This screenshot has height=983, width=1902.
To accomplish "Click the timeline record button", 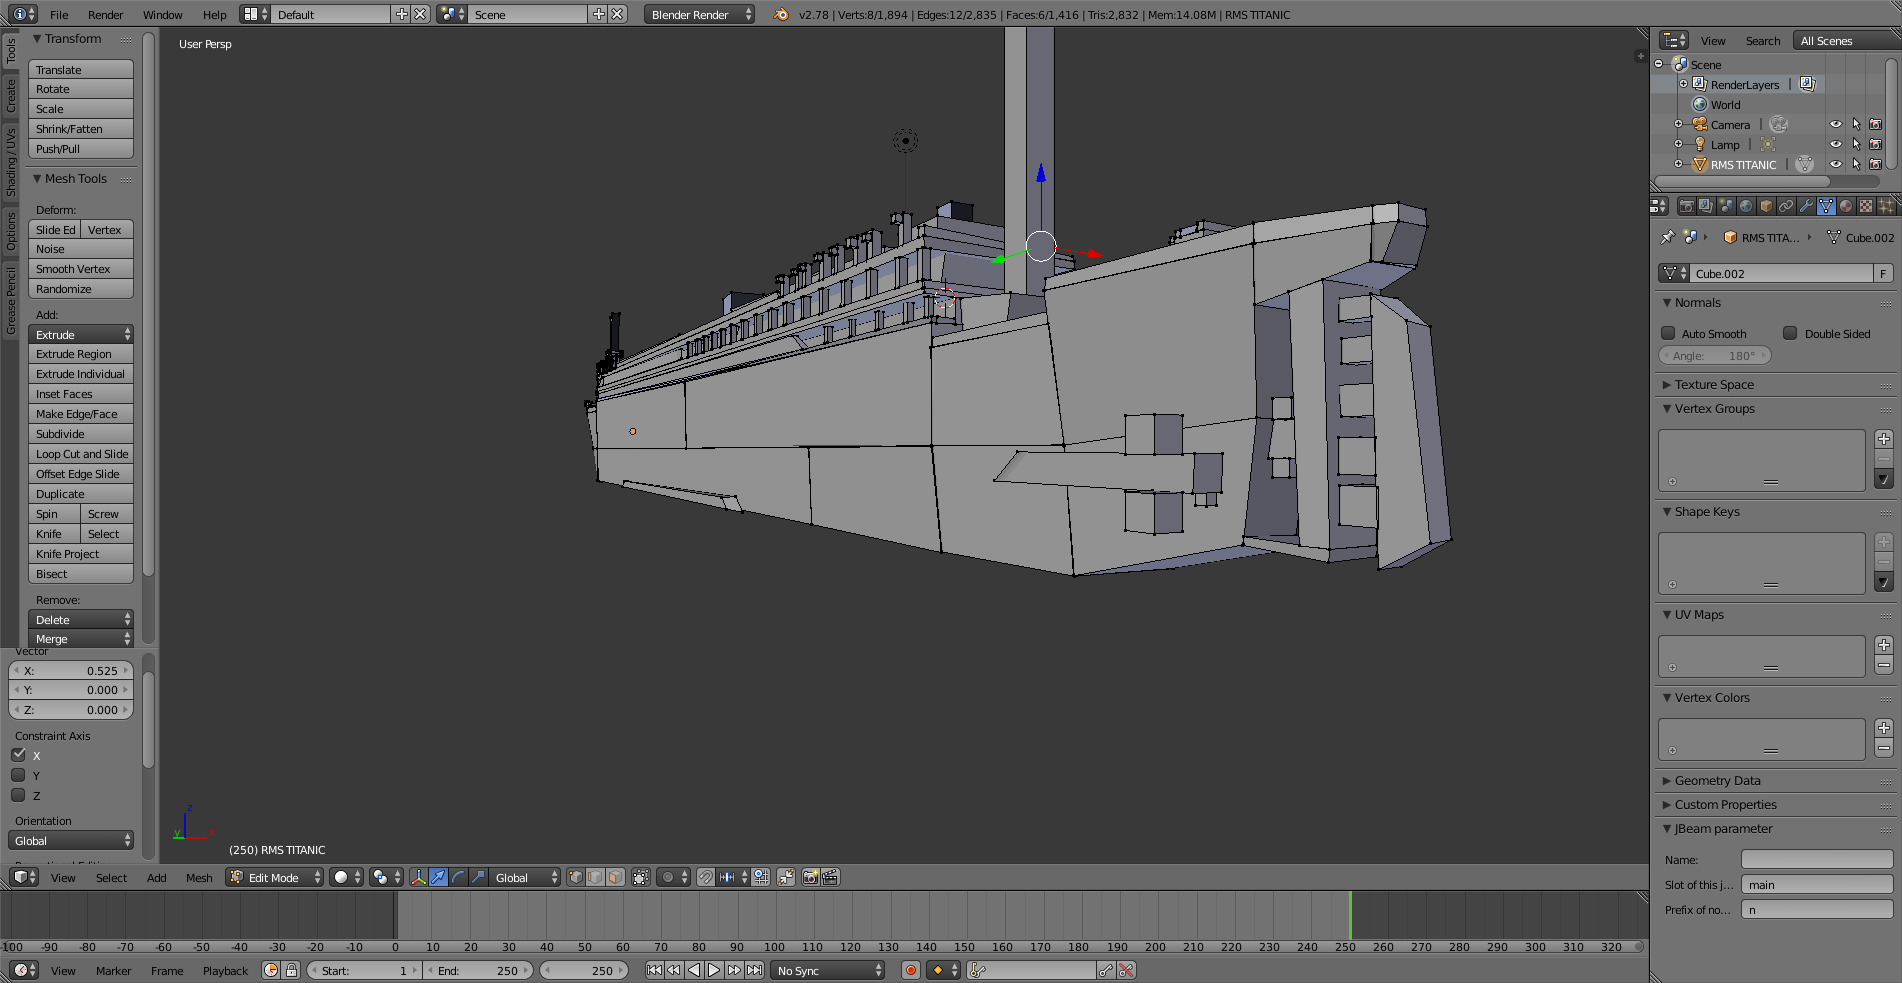I will 910,970.
